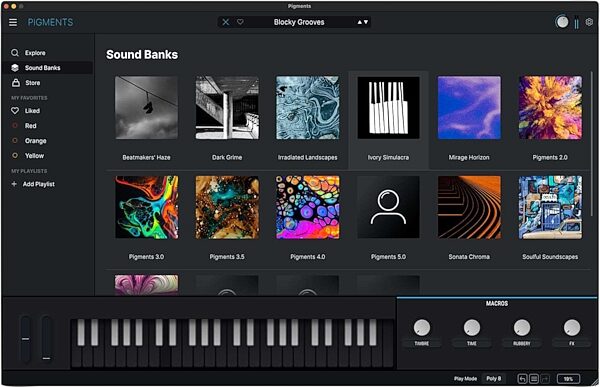Click Add Playlist

coord(39,184)
